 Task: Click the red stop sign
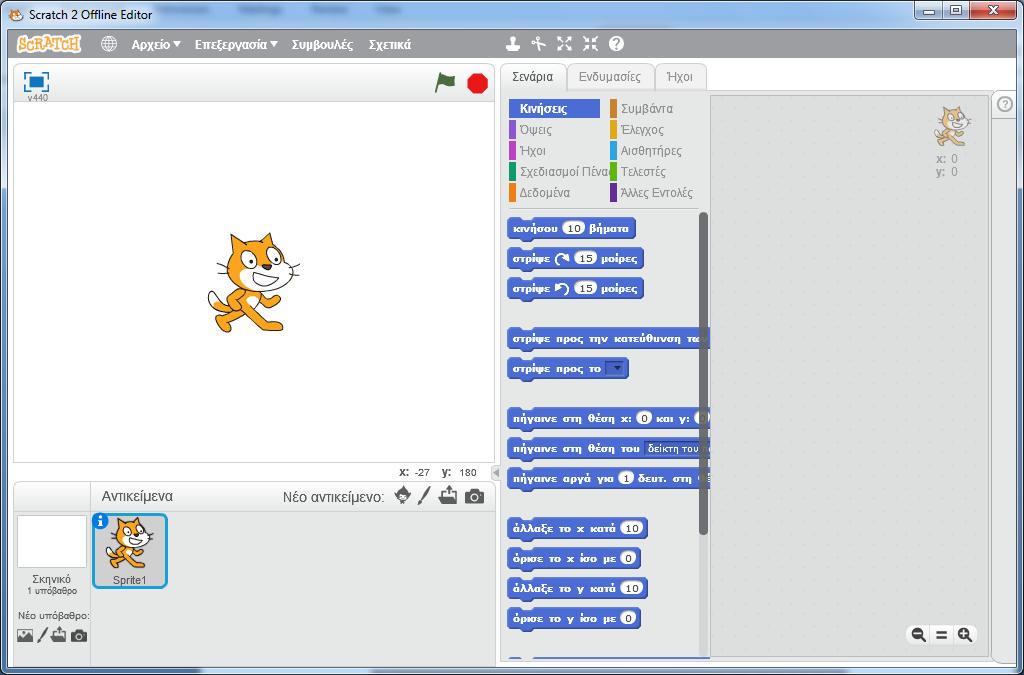(477, 84)
